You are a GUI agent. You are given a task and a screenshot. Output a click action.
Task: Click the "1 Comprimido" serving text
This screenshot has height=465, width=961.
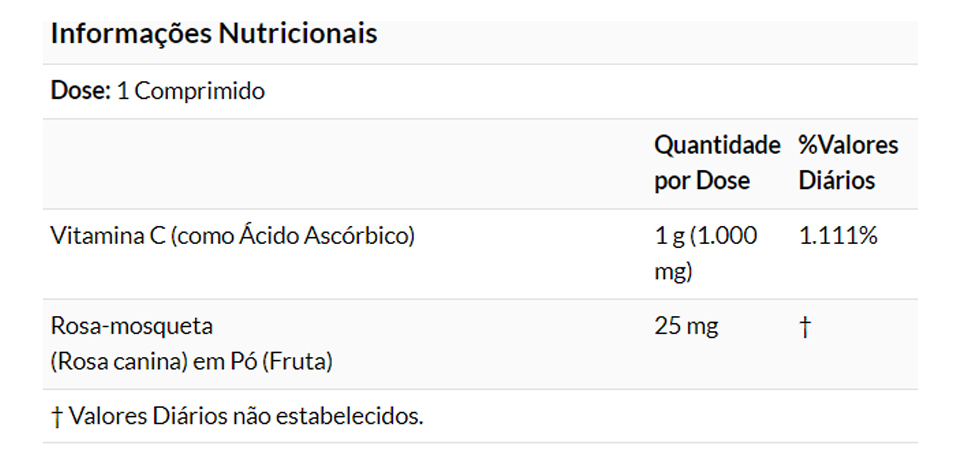(191, 92)
